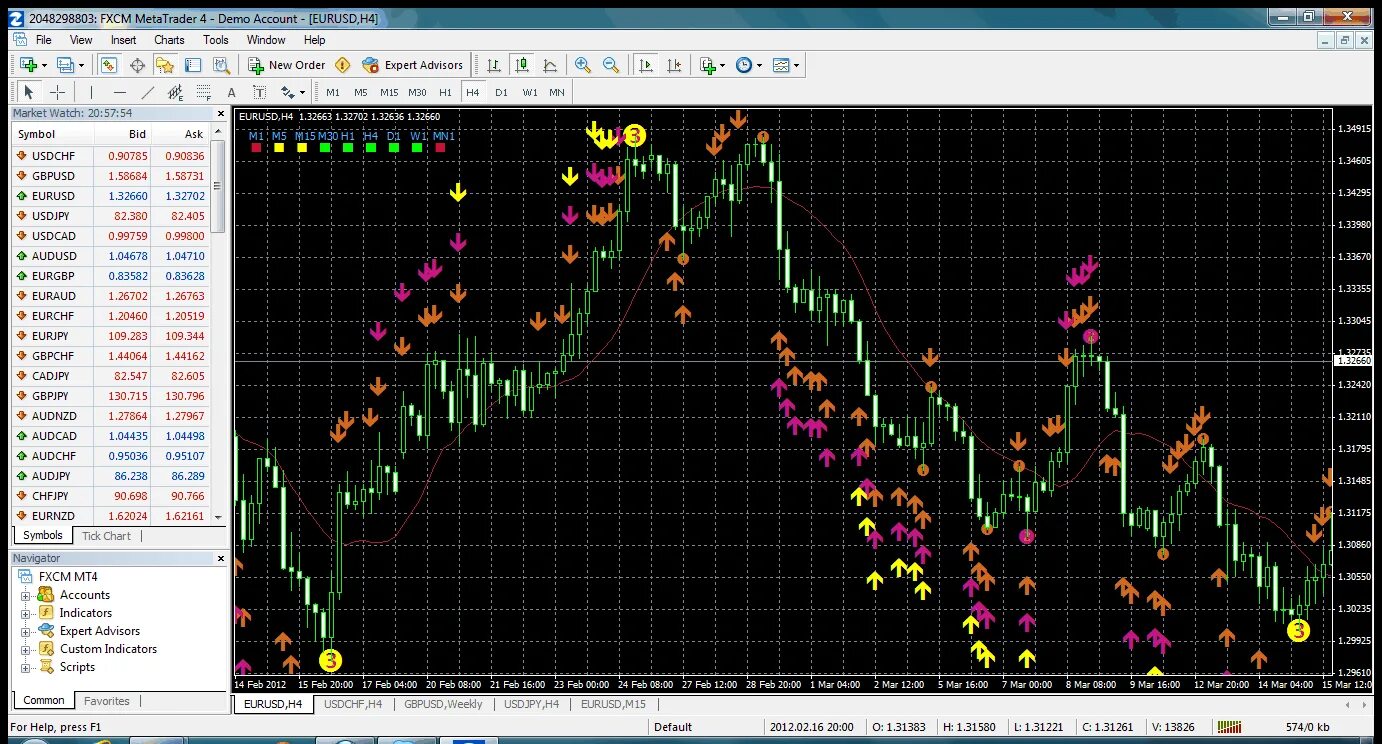Zoom in on the chart
This screenshot has height=744, width=1382.
coord(583,65)
